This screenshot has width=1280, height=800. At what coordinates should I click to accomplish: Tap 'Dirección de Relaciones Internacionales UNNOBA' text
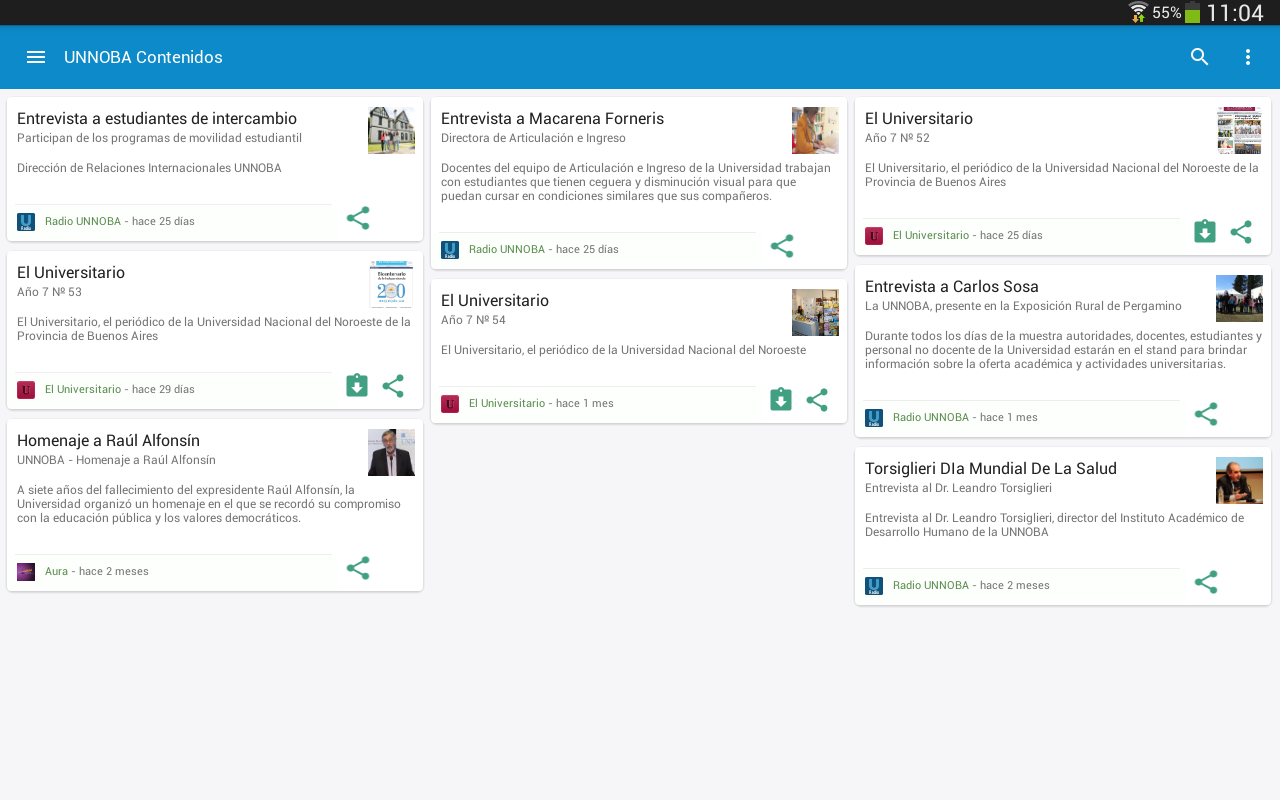[149, 168]
